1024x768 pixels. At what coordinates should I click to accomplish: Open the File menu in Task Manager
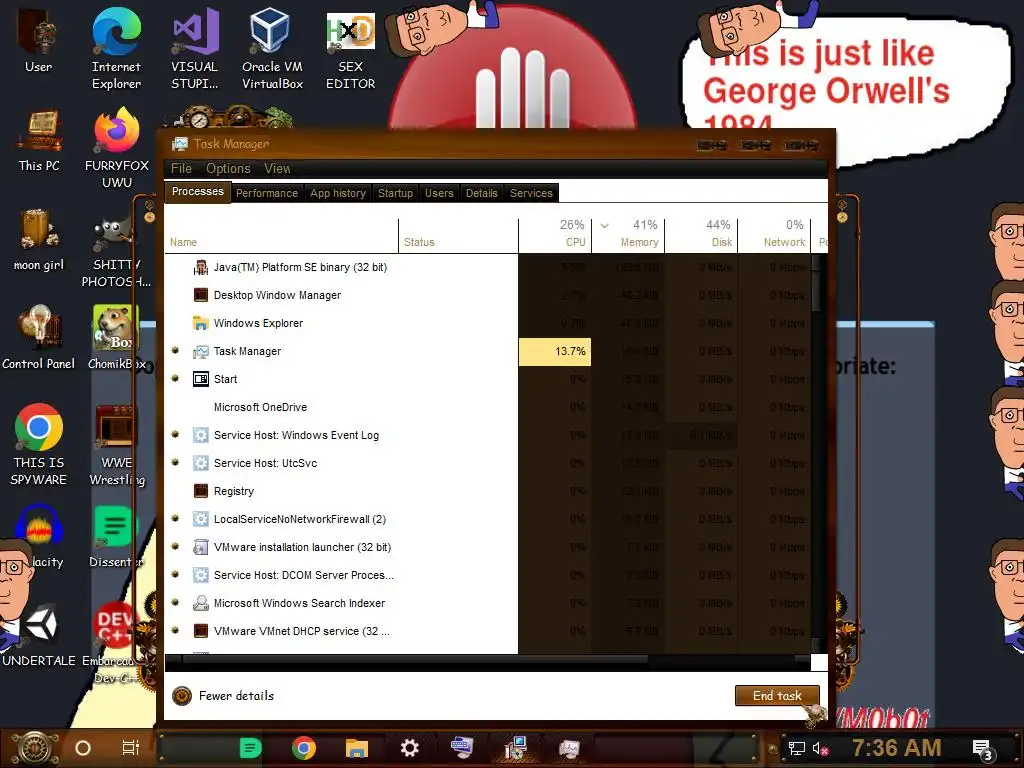(181, 168)
